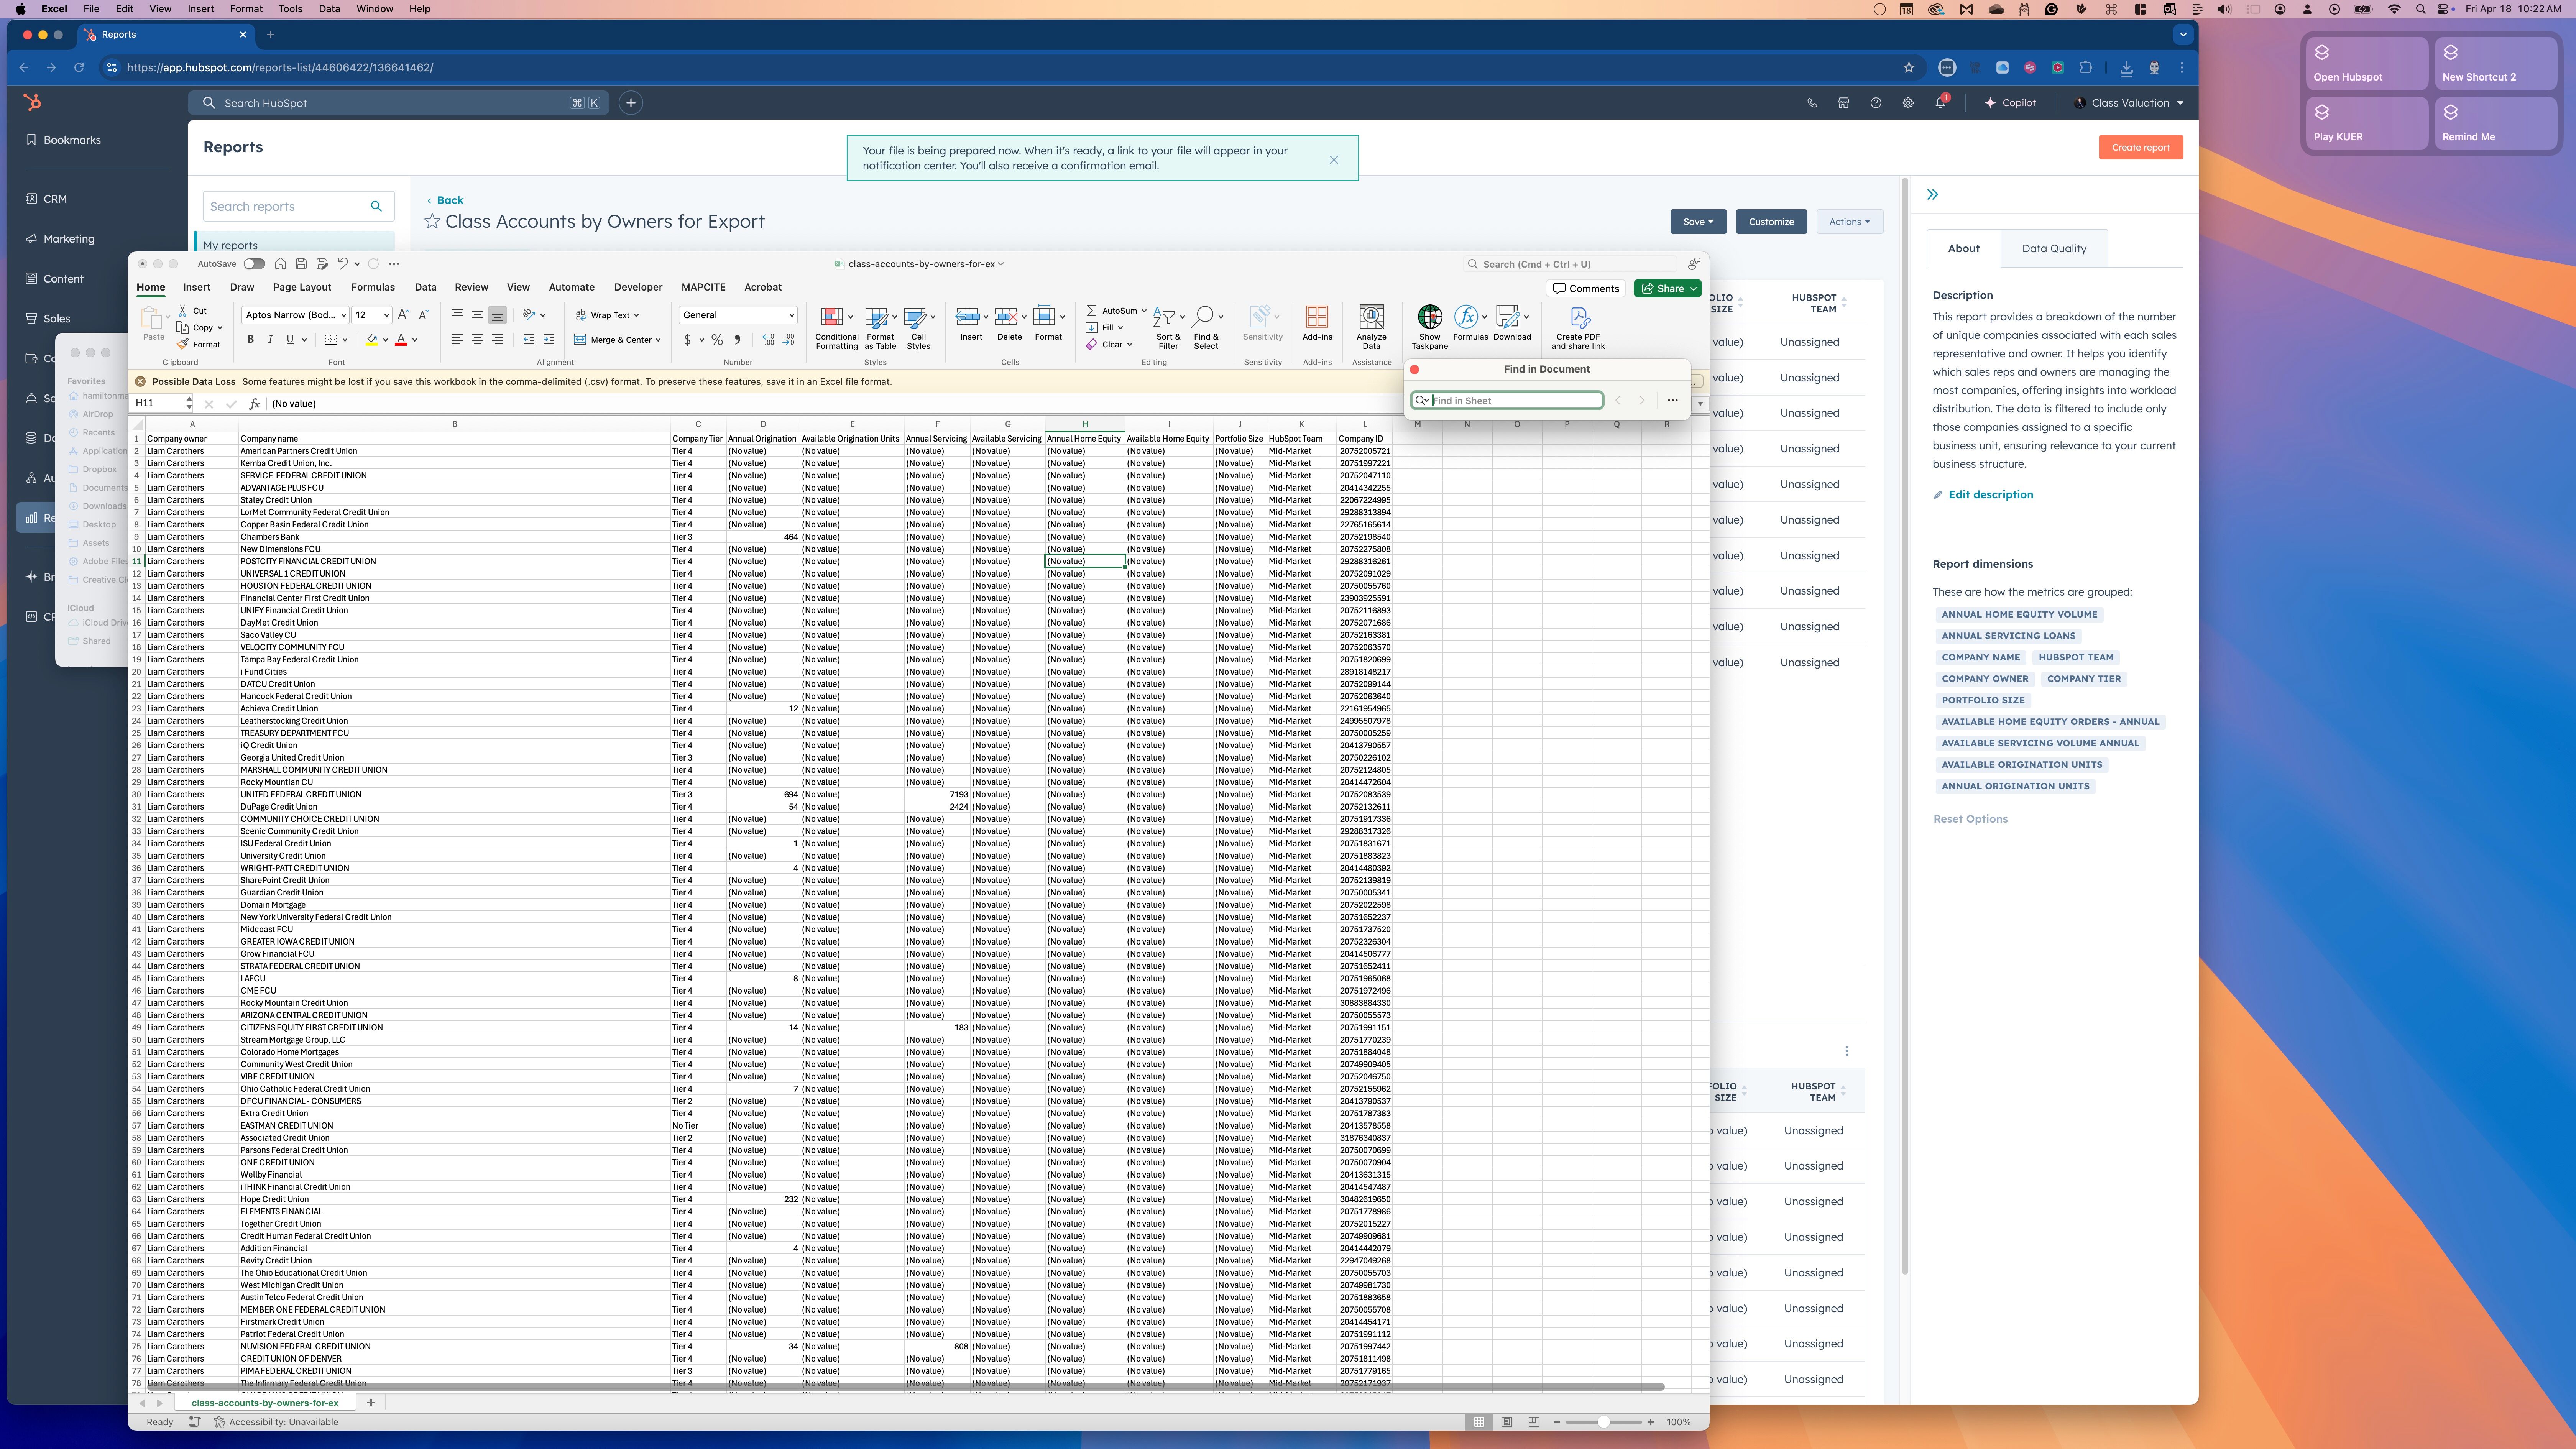The image size is (2576, 1449).
Task: Click the Create report button
Action: (x=2140, y=147)
